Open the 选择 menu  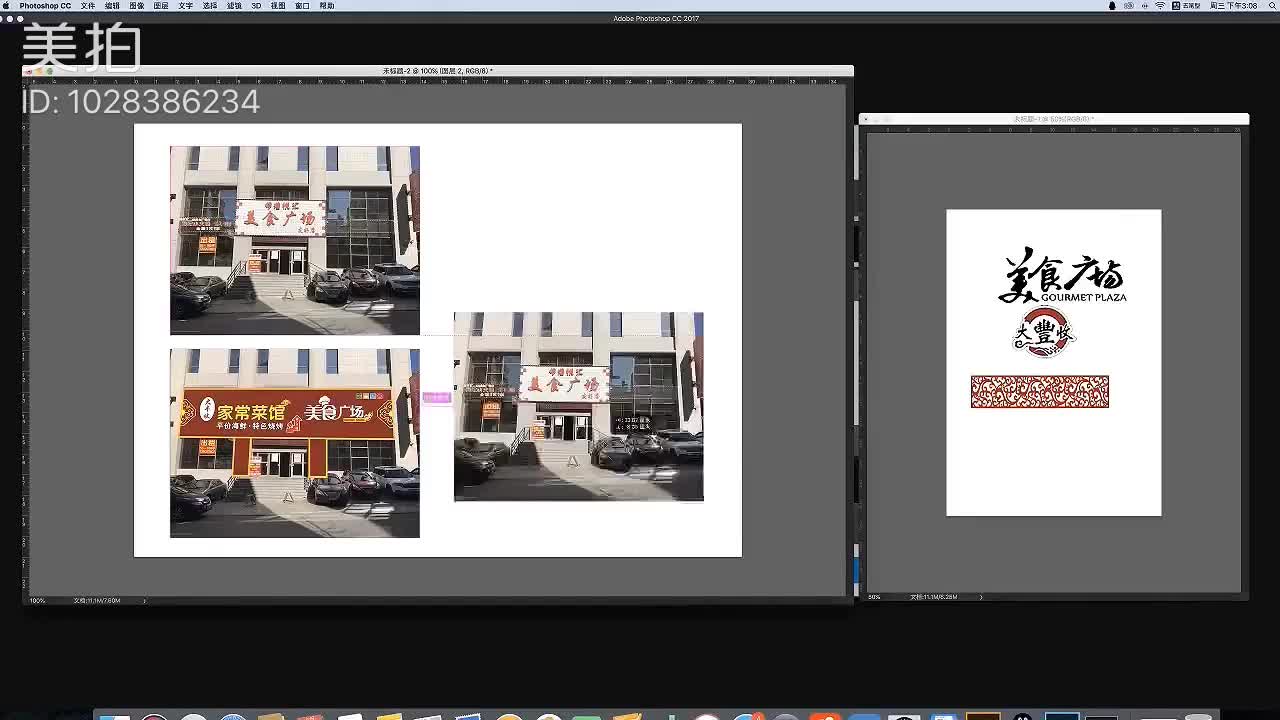[x=210, y=6]
